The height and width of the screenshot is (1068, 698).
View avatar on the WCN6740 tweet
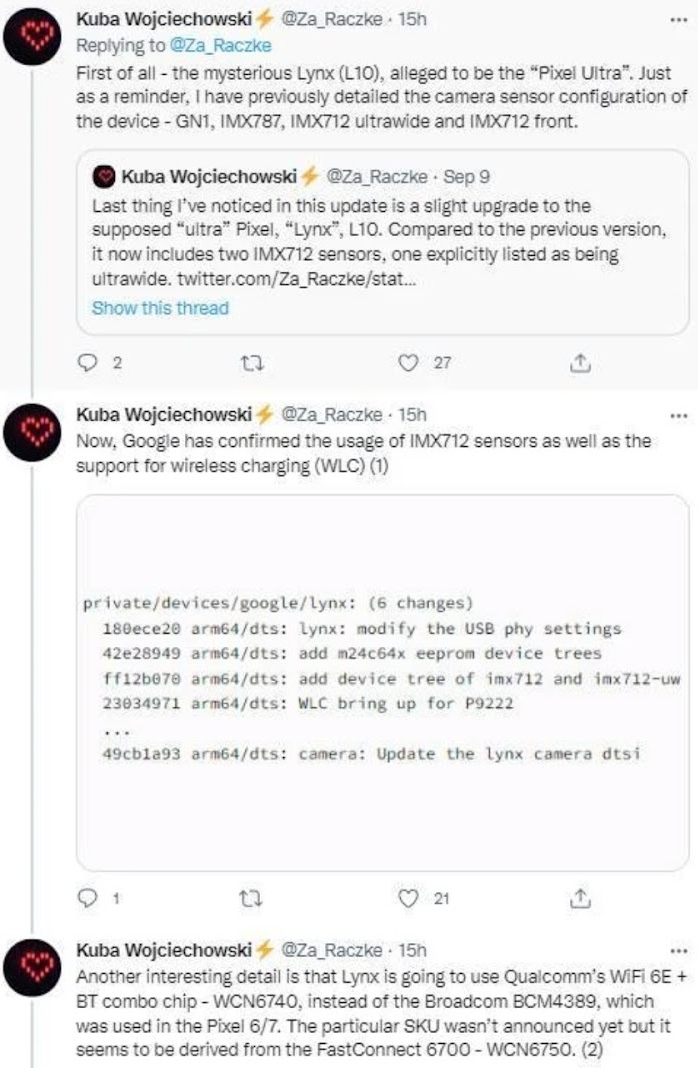point(32,968)
